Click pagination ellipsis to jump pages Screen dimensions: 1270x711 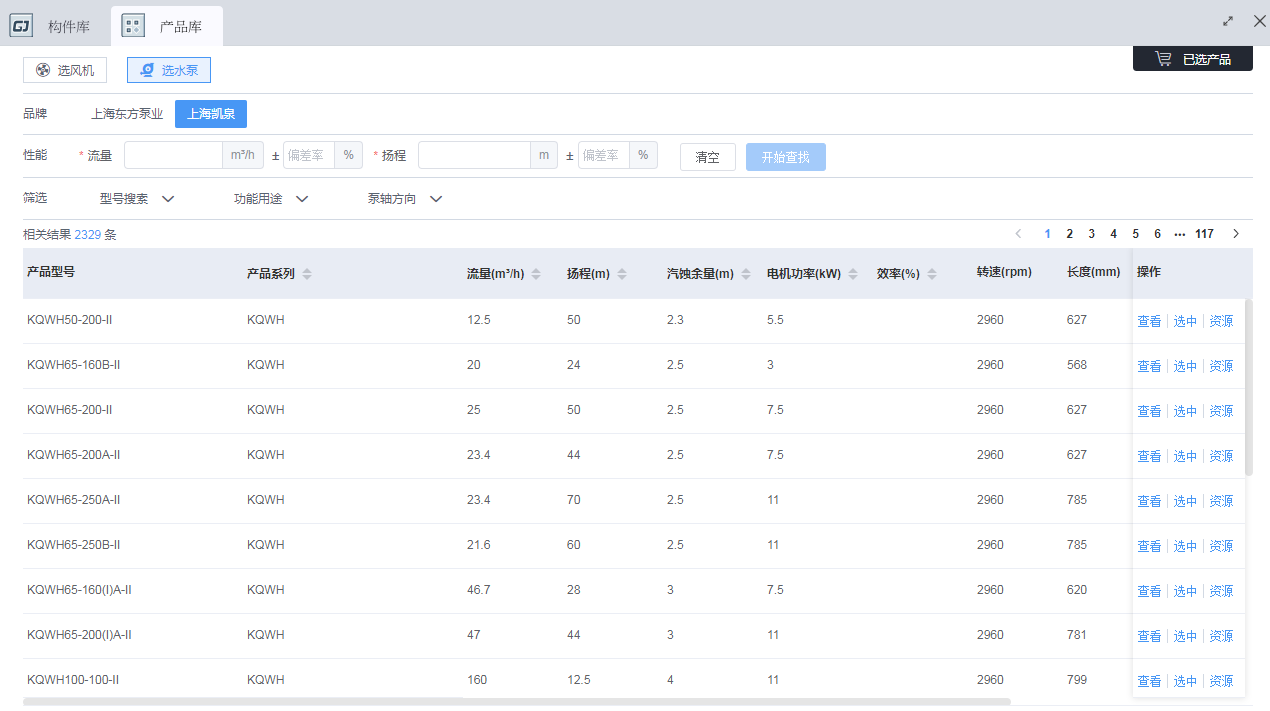tap(1180, 234)
